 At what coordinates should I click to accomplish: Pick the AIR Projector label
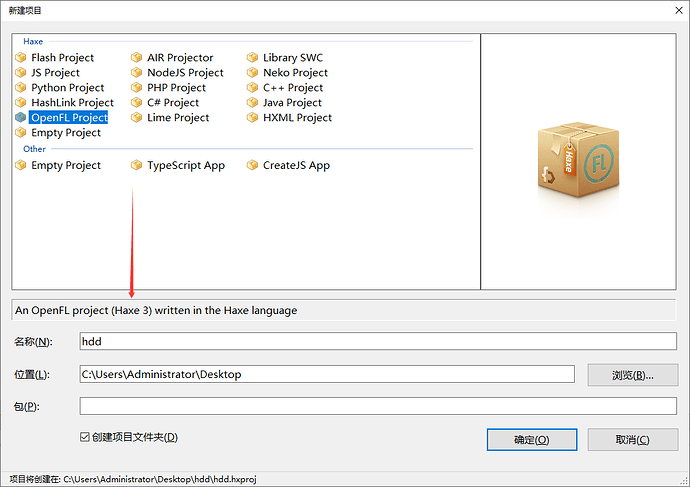(180, 58)
